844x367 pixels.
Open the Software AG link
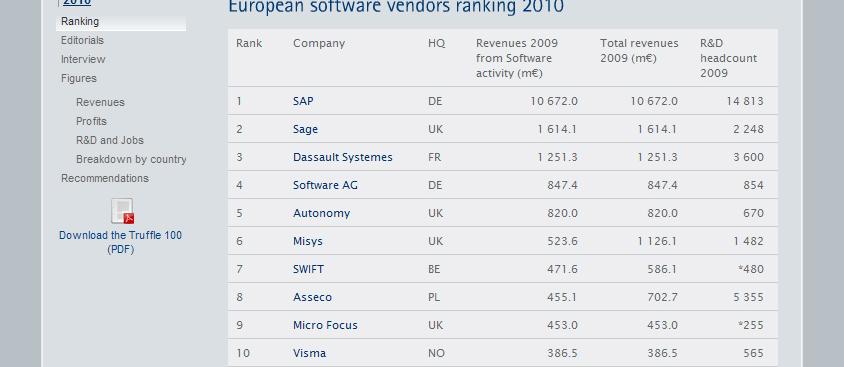click(x=325, y=185)
